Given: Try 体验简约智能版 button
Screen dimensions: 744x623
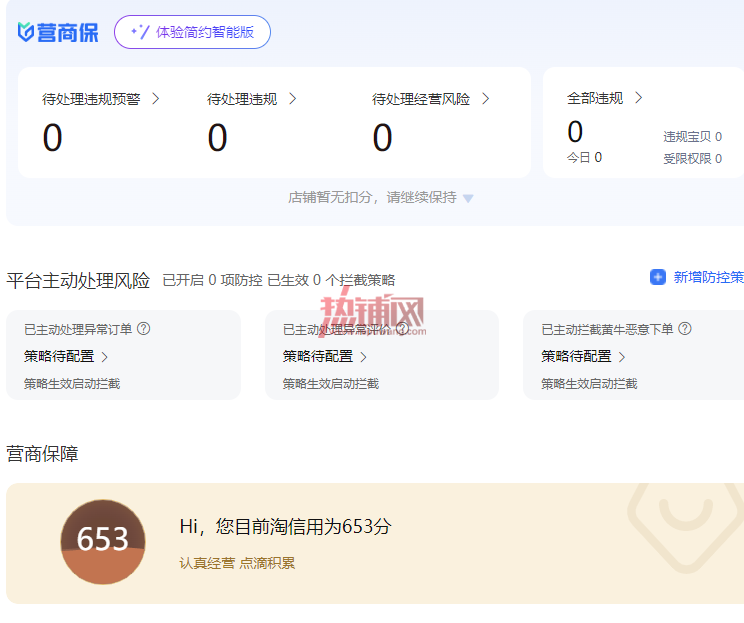Looking at the screenshot, I should tap(192, 32).
